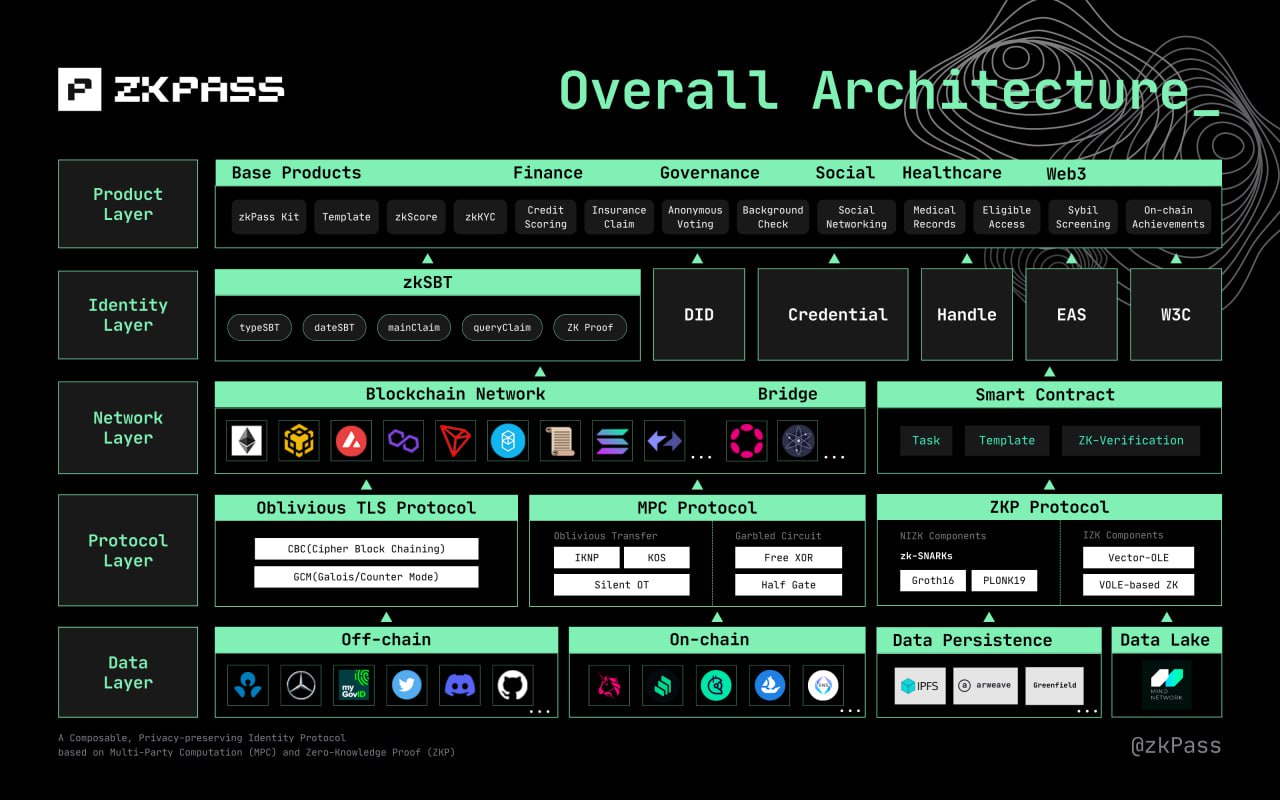Click the Ethereum logo icon

pyautogui.click(x=246, y=440)
